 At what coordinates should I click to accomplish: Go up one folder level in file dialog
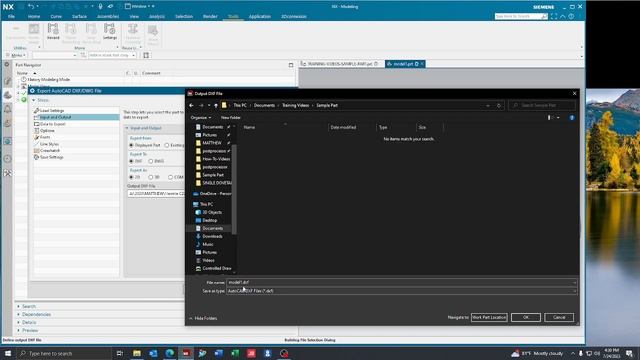click(216, 105)
